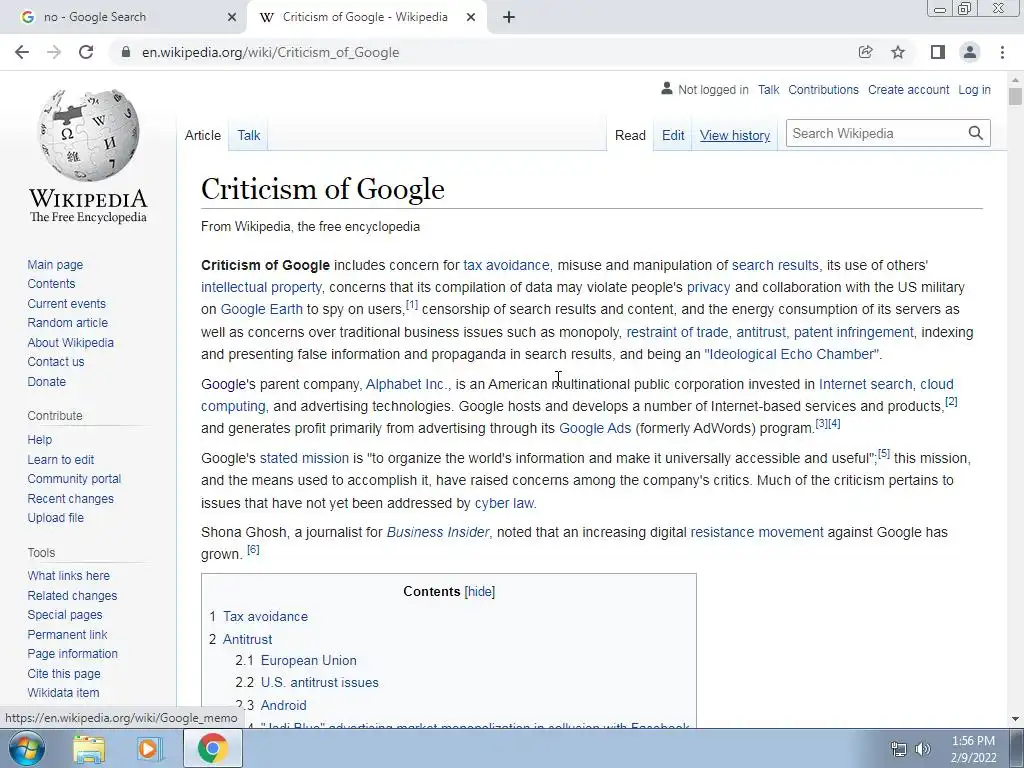Click the page vertical scrollbar thumb
This screenshot has width=1024, height=768.
[x=1015, y=97]
